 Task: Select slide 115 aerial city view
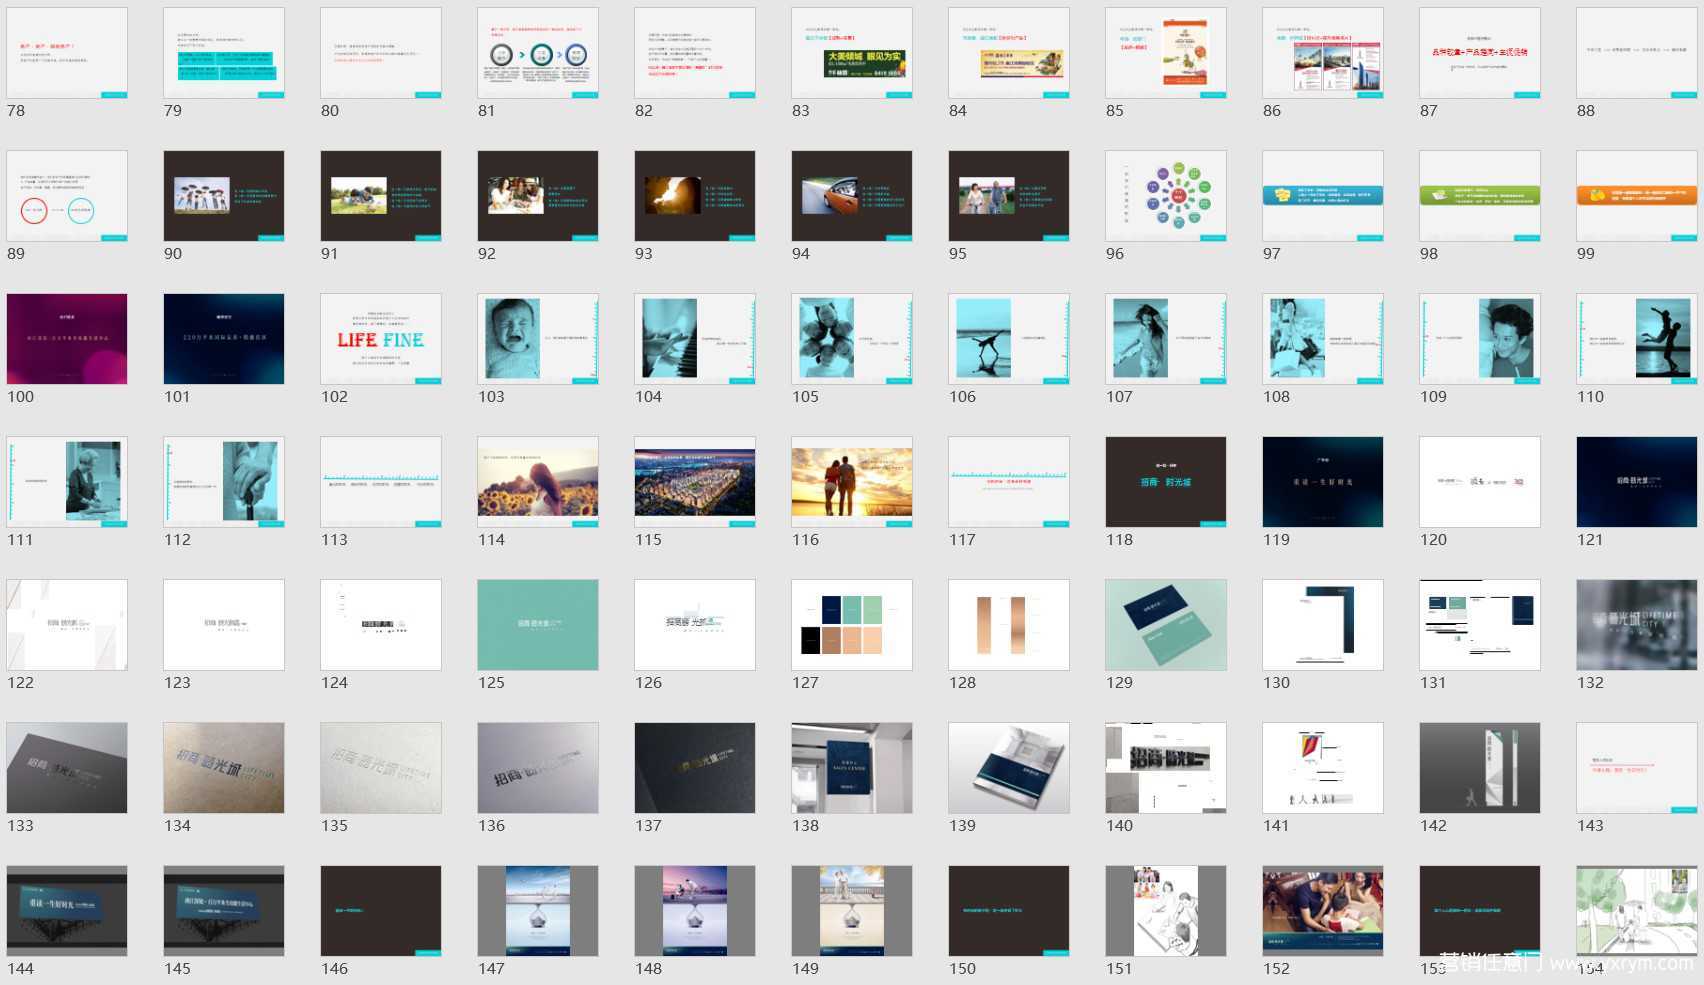[695, 482]
